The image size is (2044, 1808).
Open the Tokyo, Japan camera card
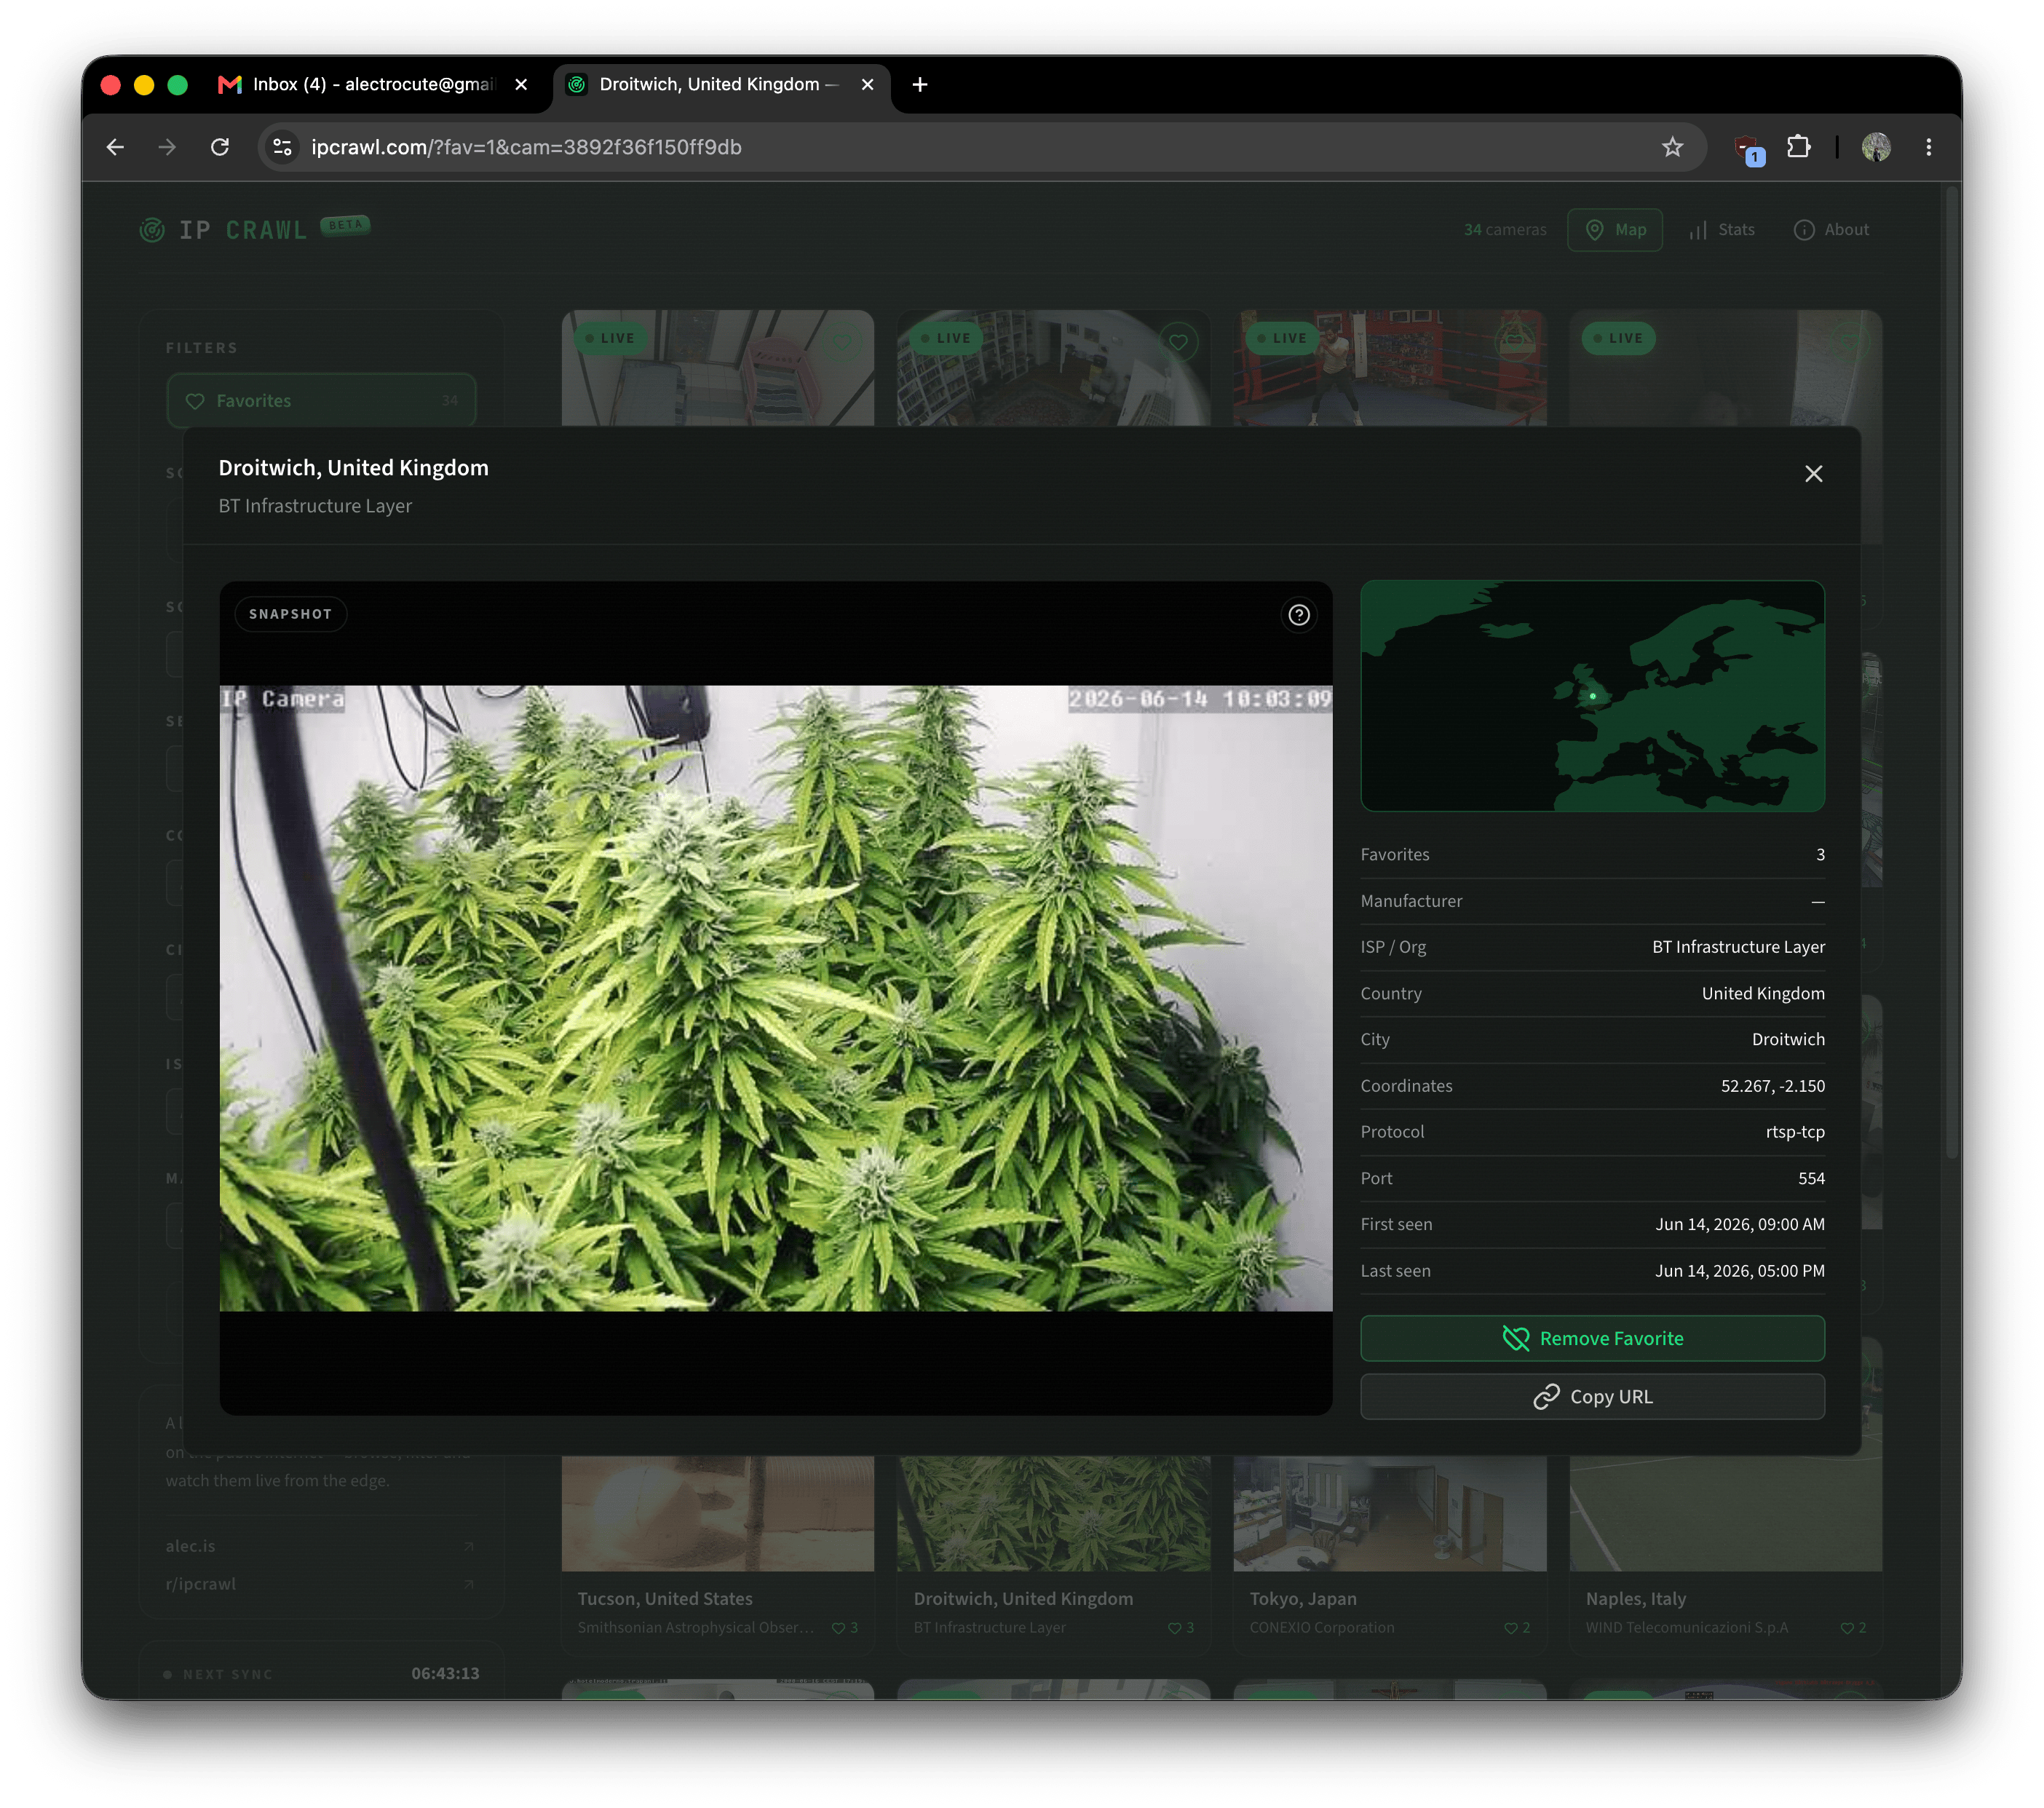(1390, 1553)
